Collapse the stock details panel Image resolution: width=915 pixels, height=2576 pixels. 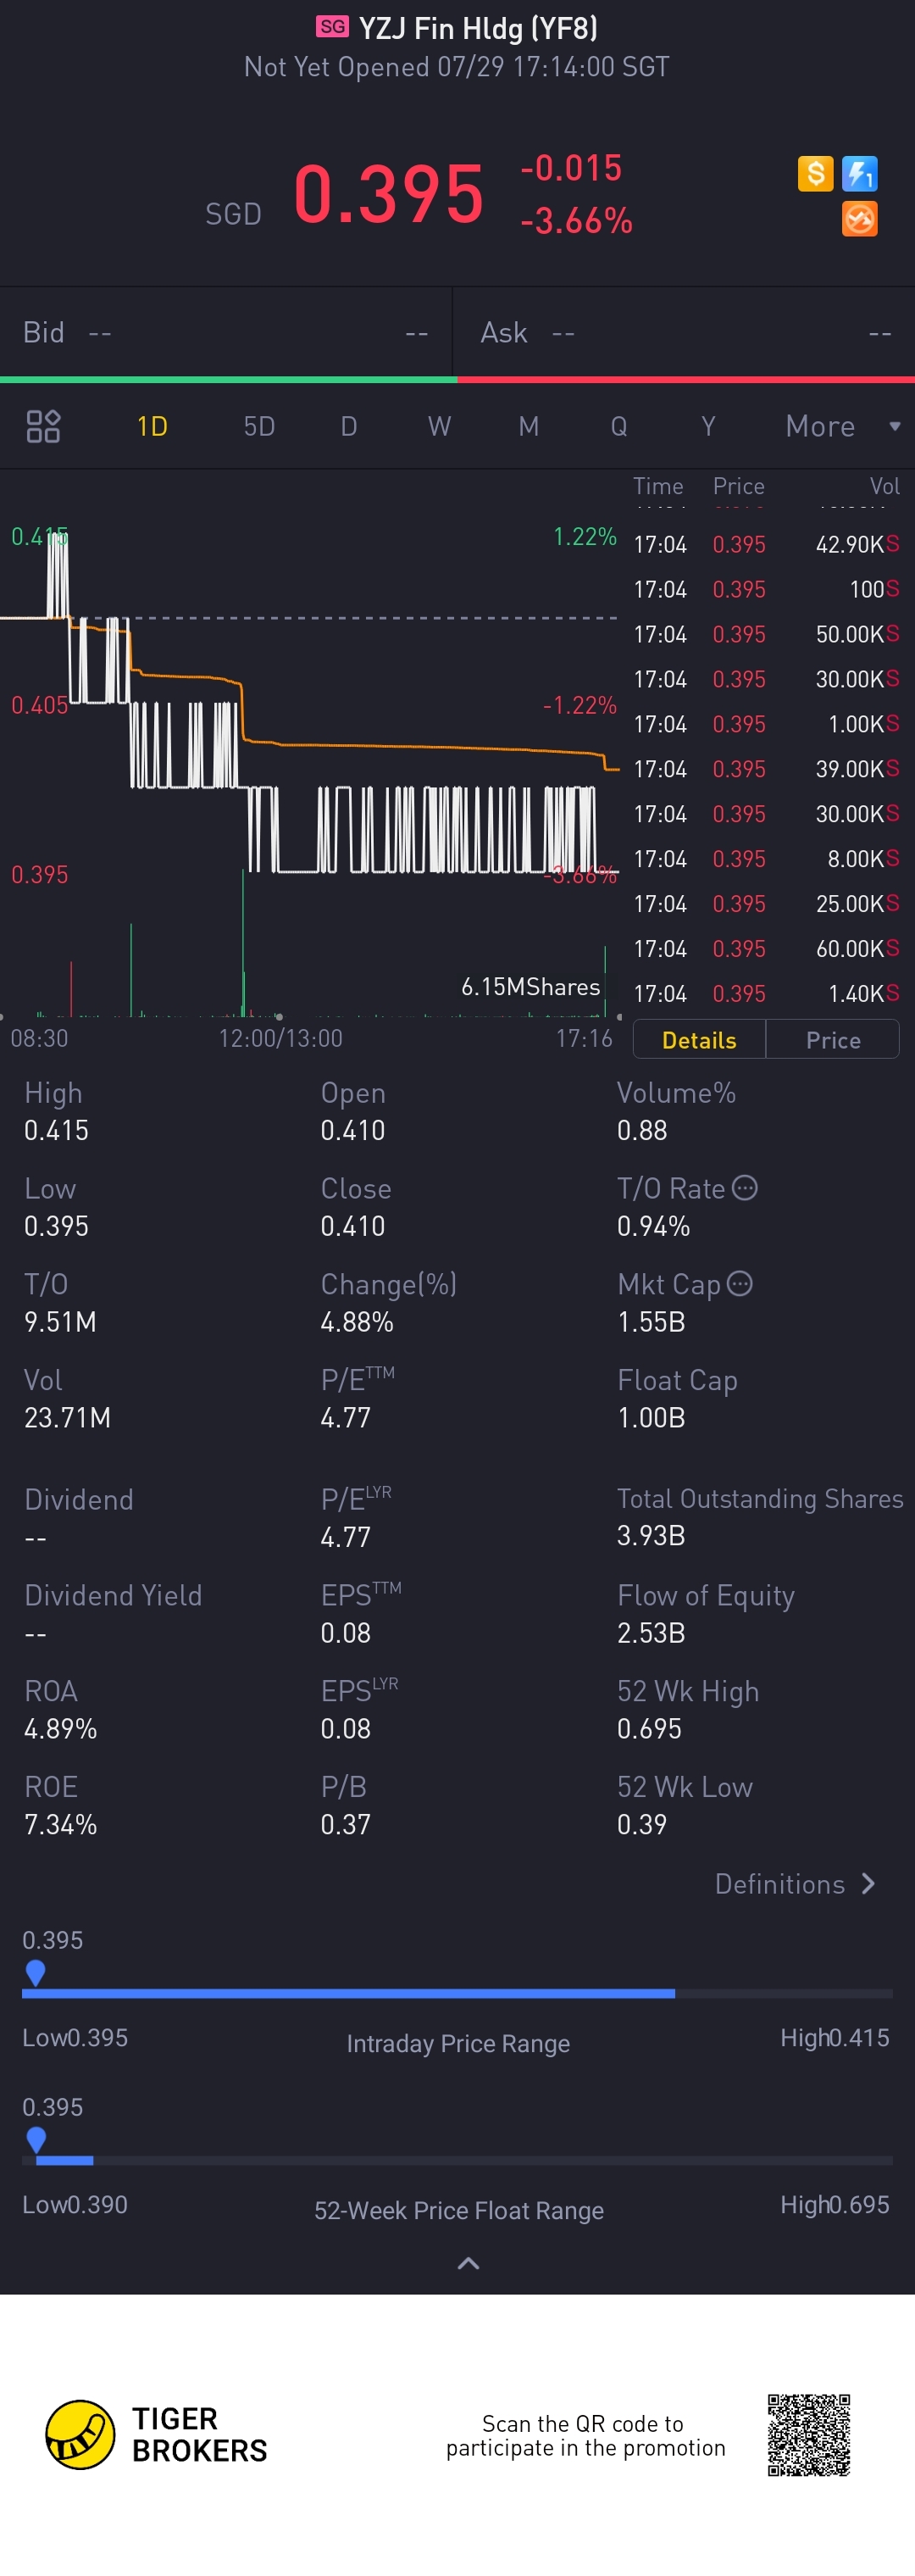(x=468, y=2263)
